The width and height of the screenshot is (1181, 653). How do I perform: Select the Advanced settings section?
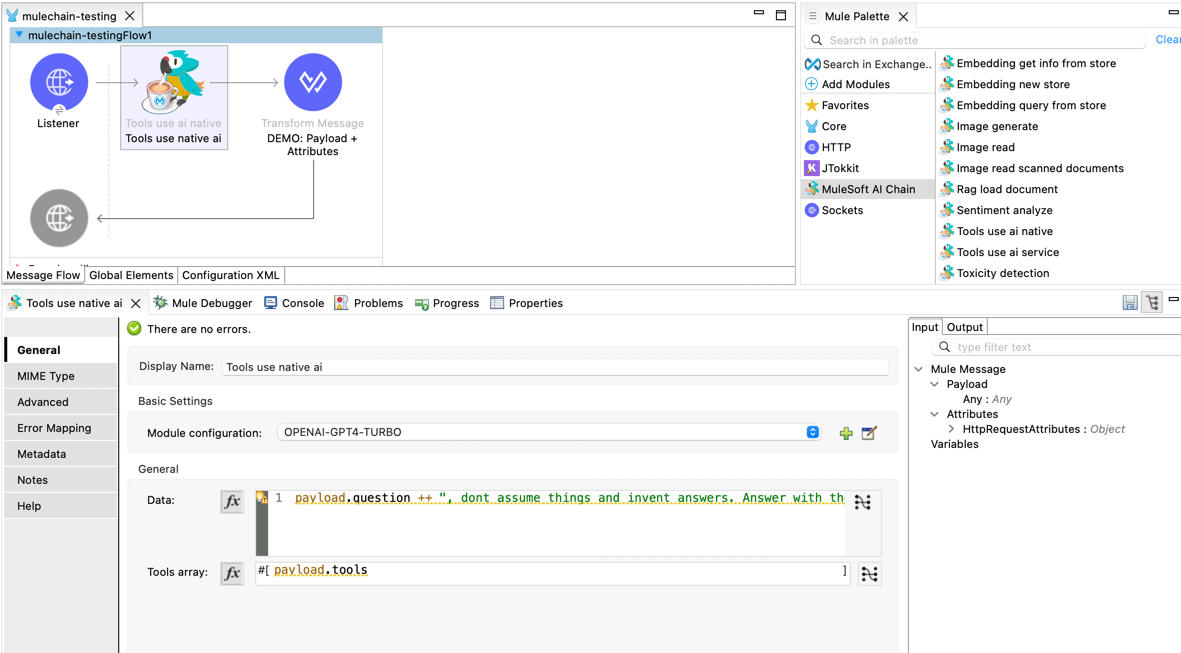(x=61, y=402)
